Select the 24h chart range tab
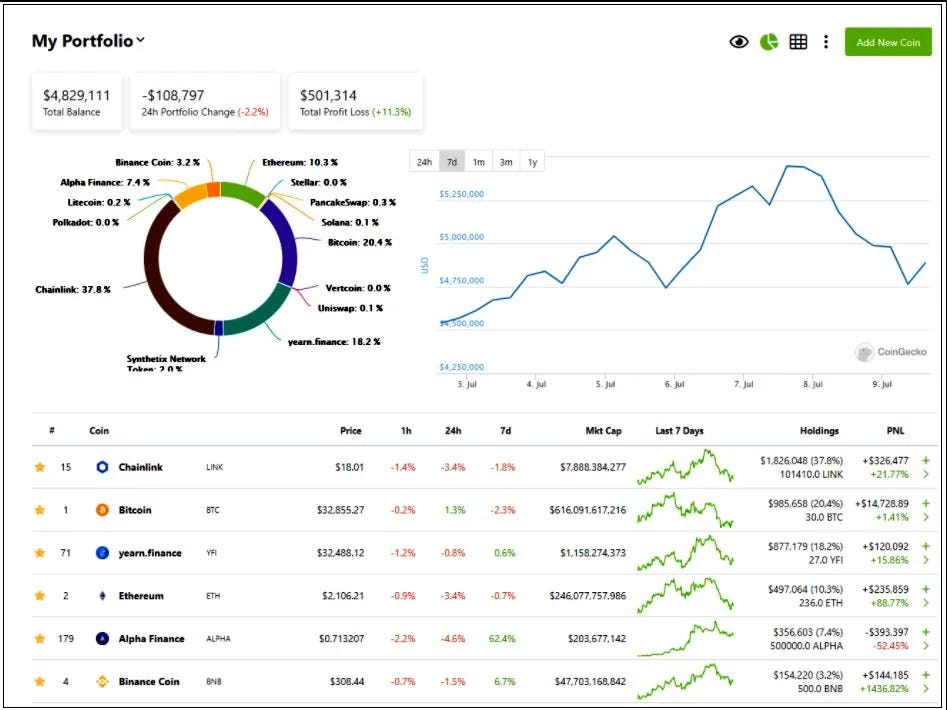 pos(424,162)
